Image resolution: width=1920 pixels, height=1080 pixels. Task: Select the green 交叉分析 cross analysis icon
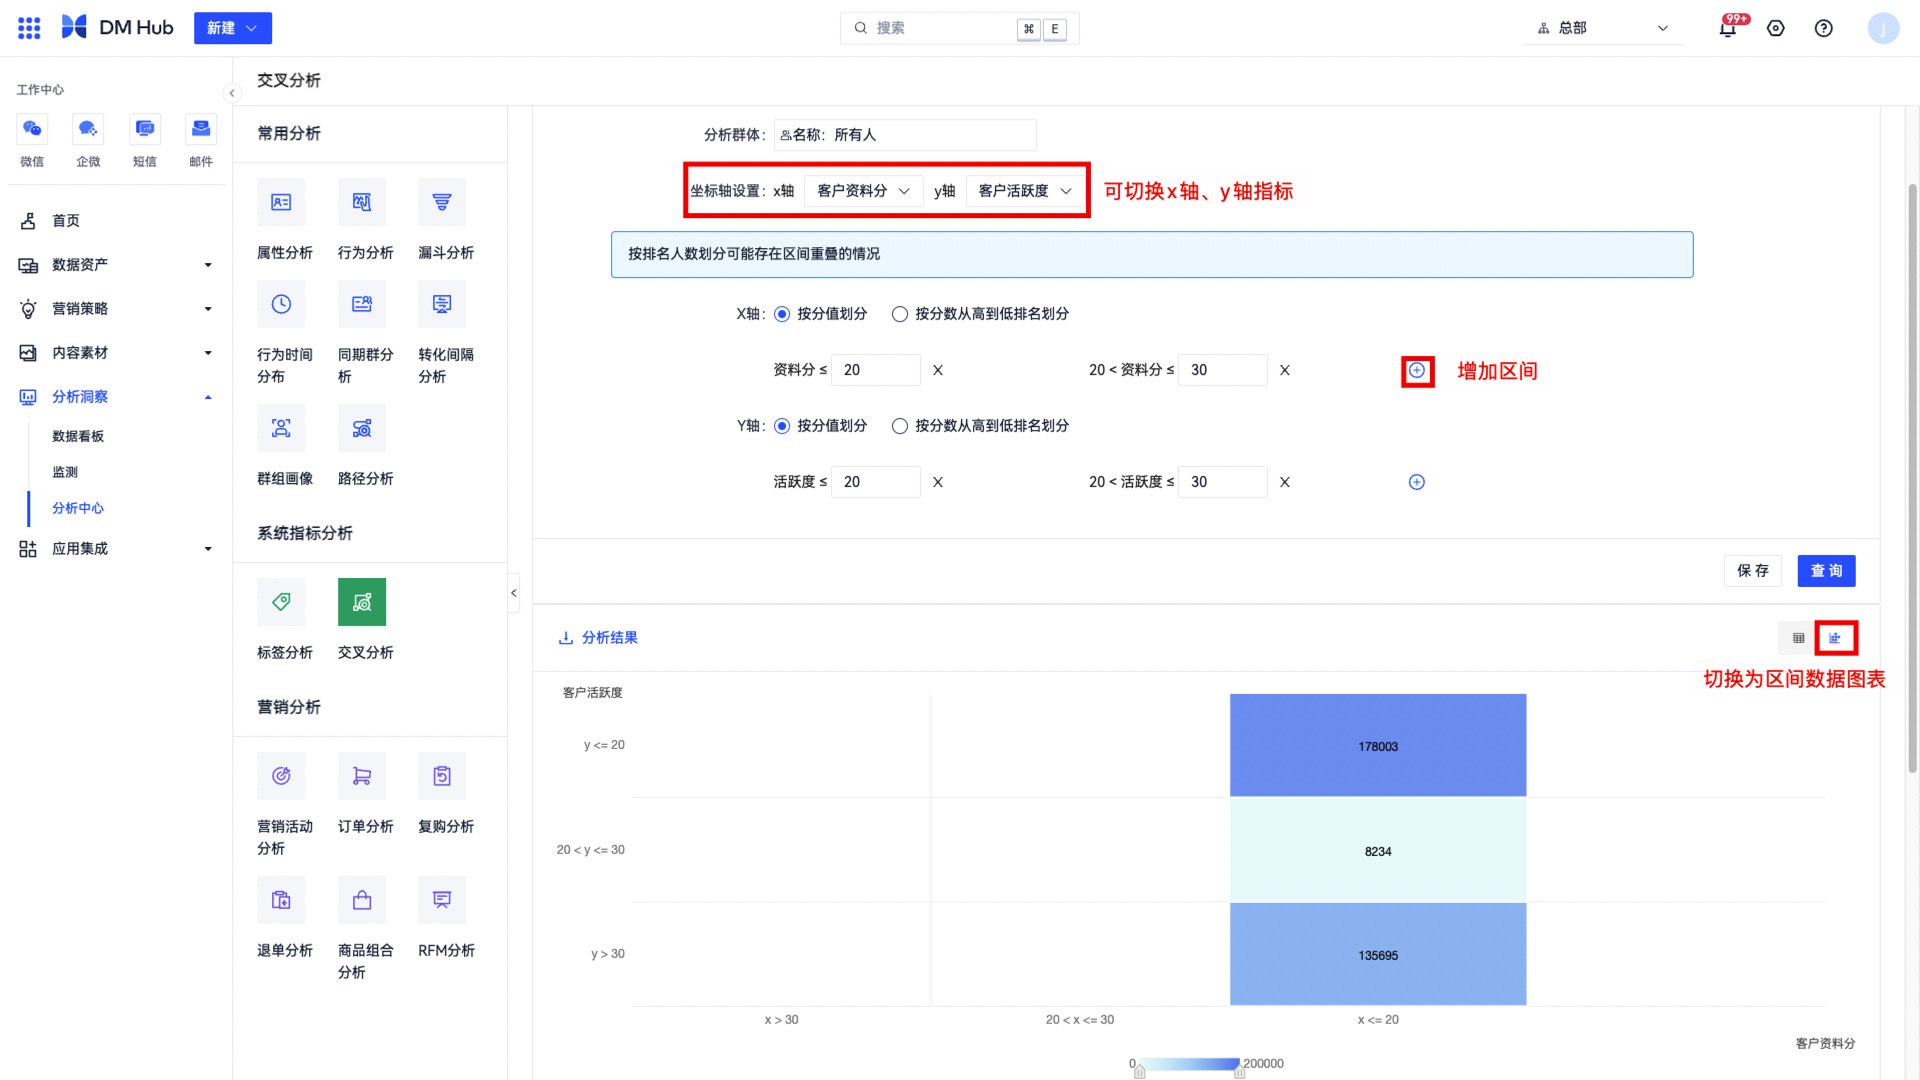click(362, 602)
